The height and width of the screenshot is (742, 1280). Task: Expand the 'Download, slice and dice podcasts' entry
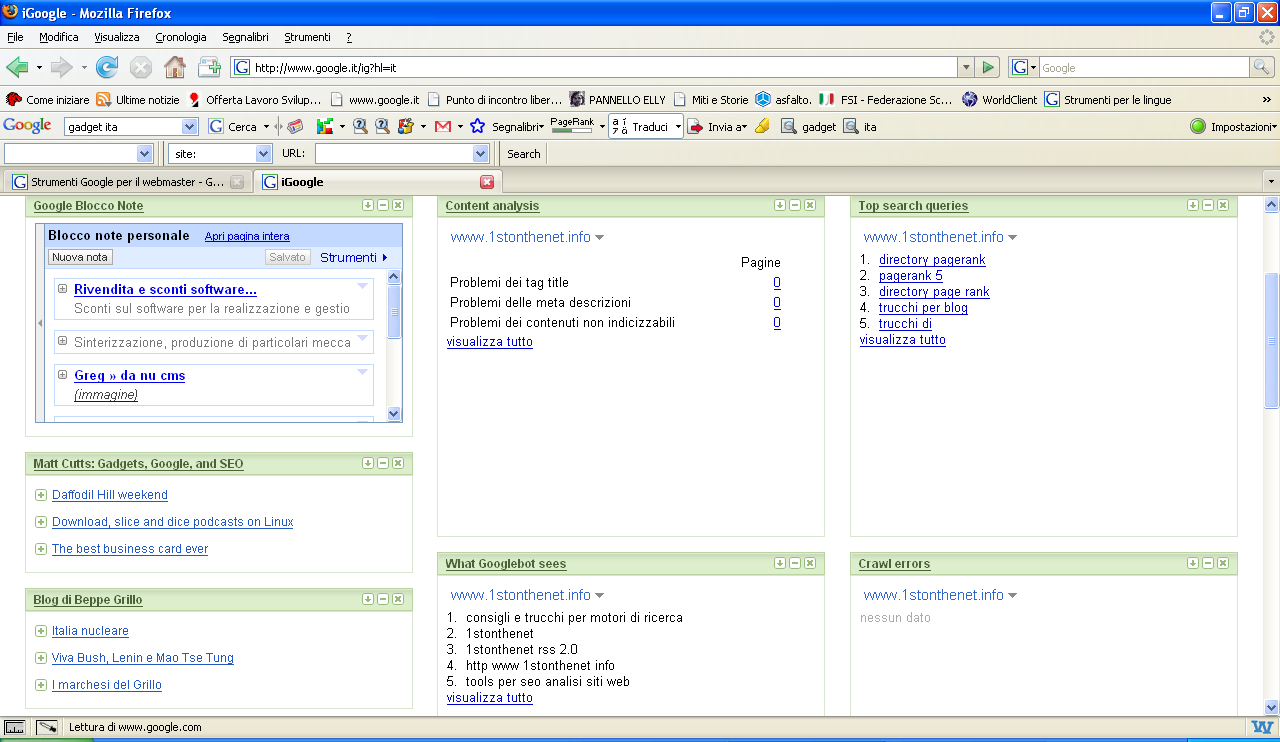point(41,522)
